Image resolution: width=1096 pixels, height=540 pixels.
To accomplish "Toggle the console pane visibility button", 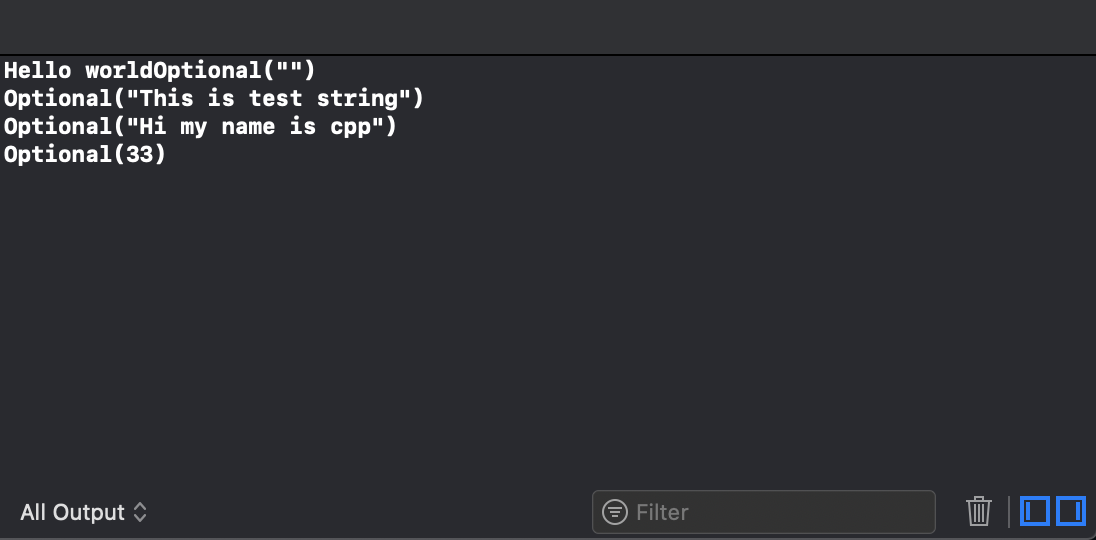I will 1071,511.
